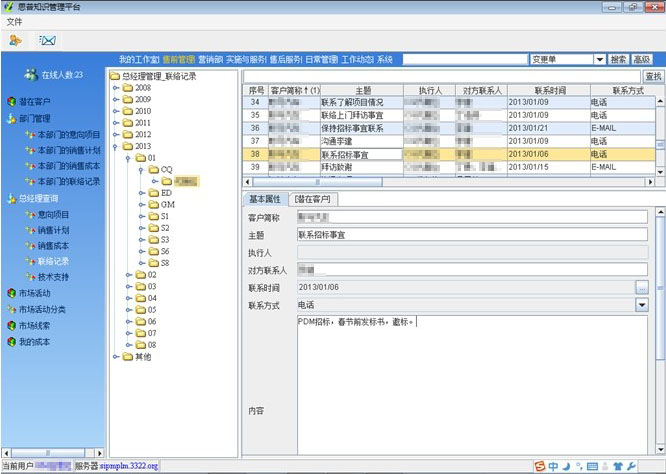This screenshot has width=666, height=474.
Task: Collapse the 2013 folder node
Action: [116, 146]
